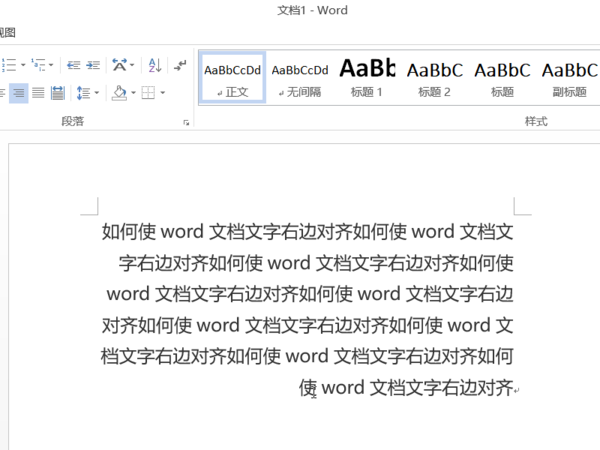Apply the 无间隔 style
This screenshot has width=600, height=450.
(300, 78)
